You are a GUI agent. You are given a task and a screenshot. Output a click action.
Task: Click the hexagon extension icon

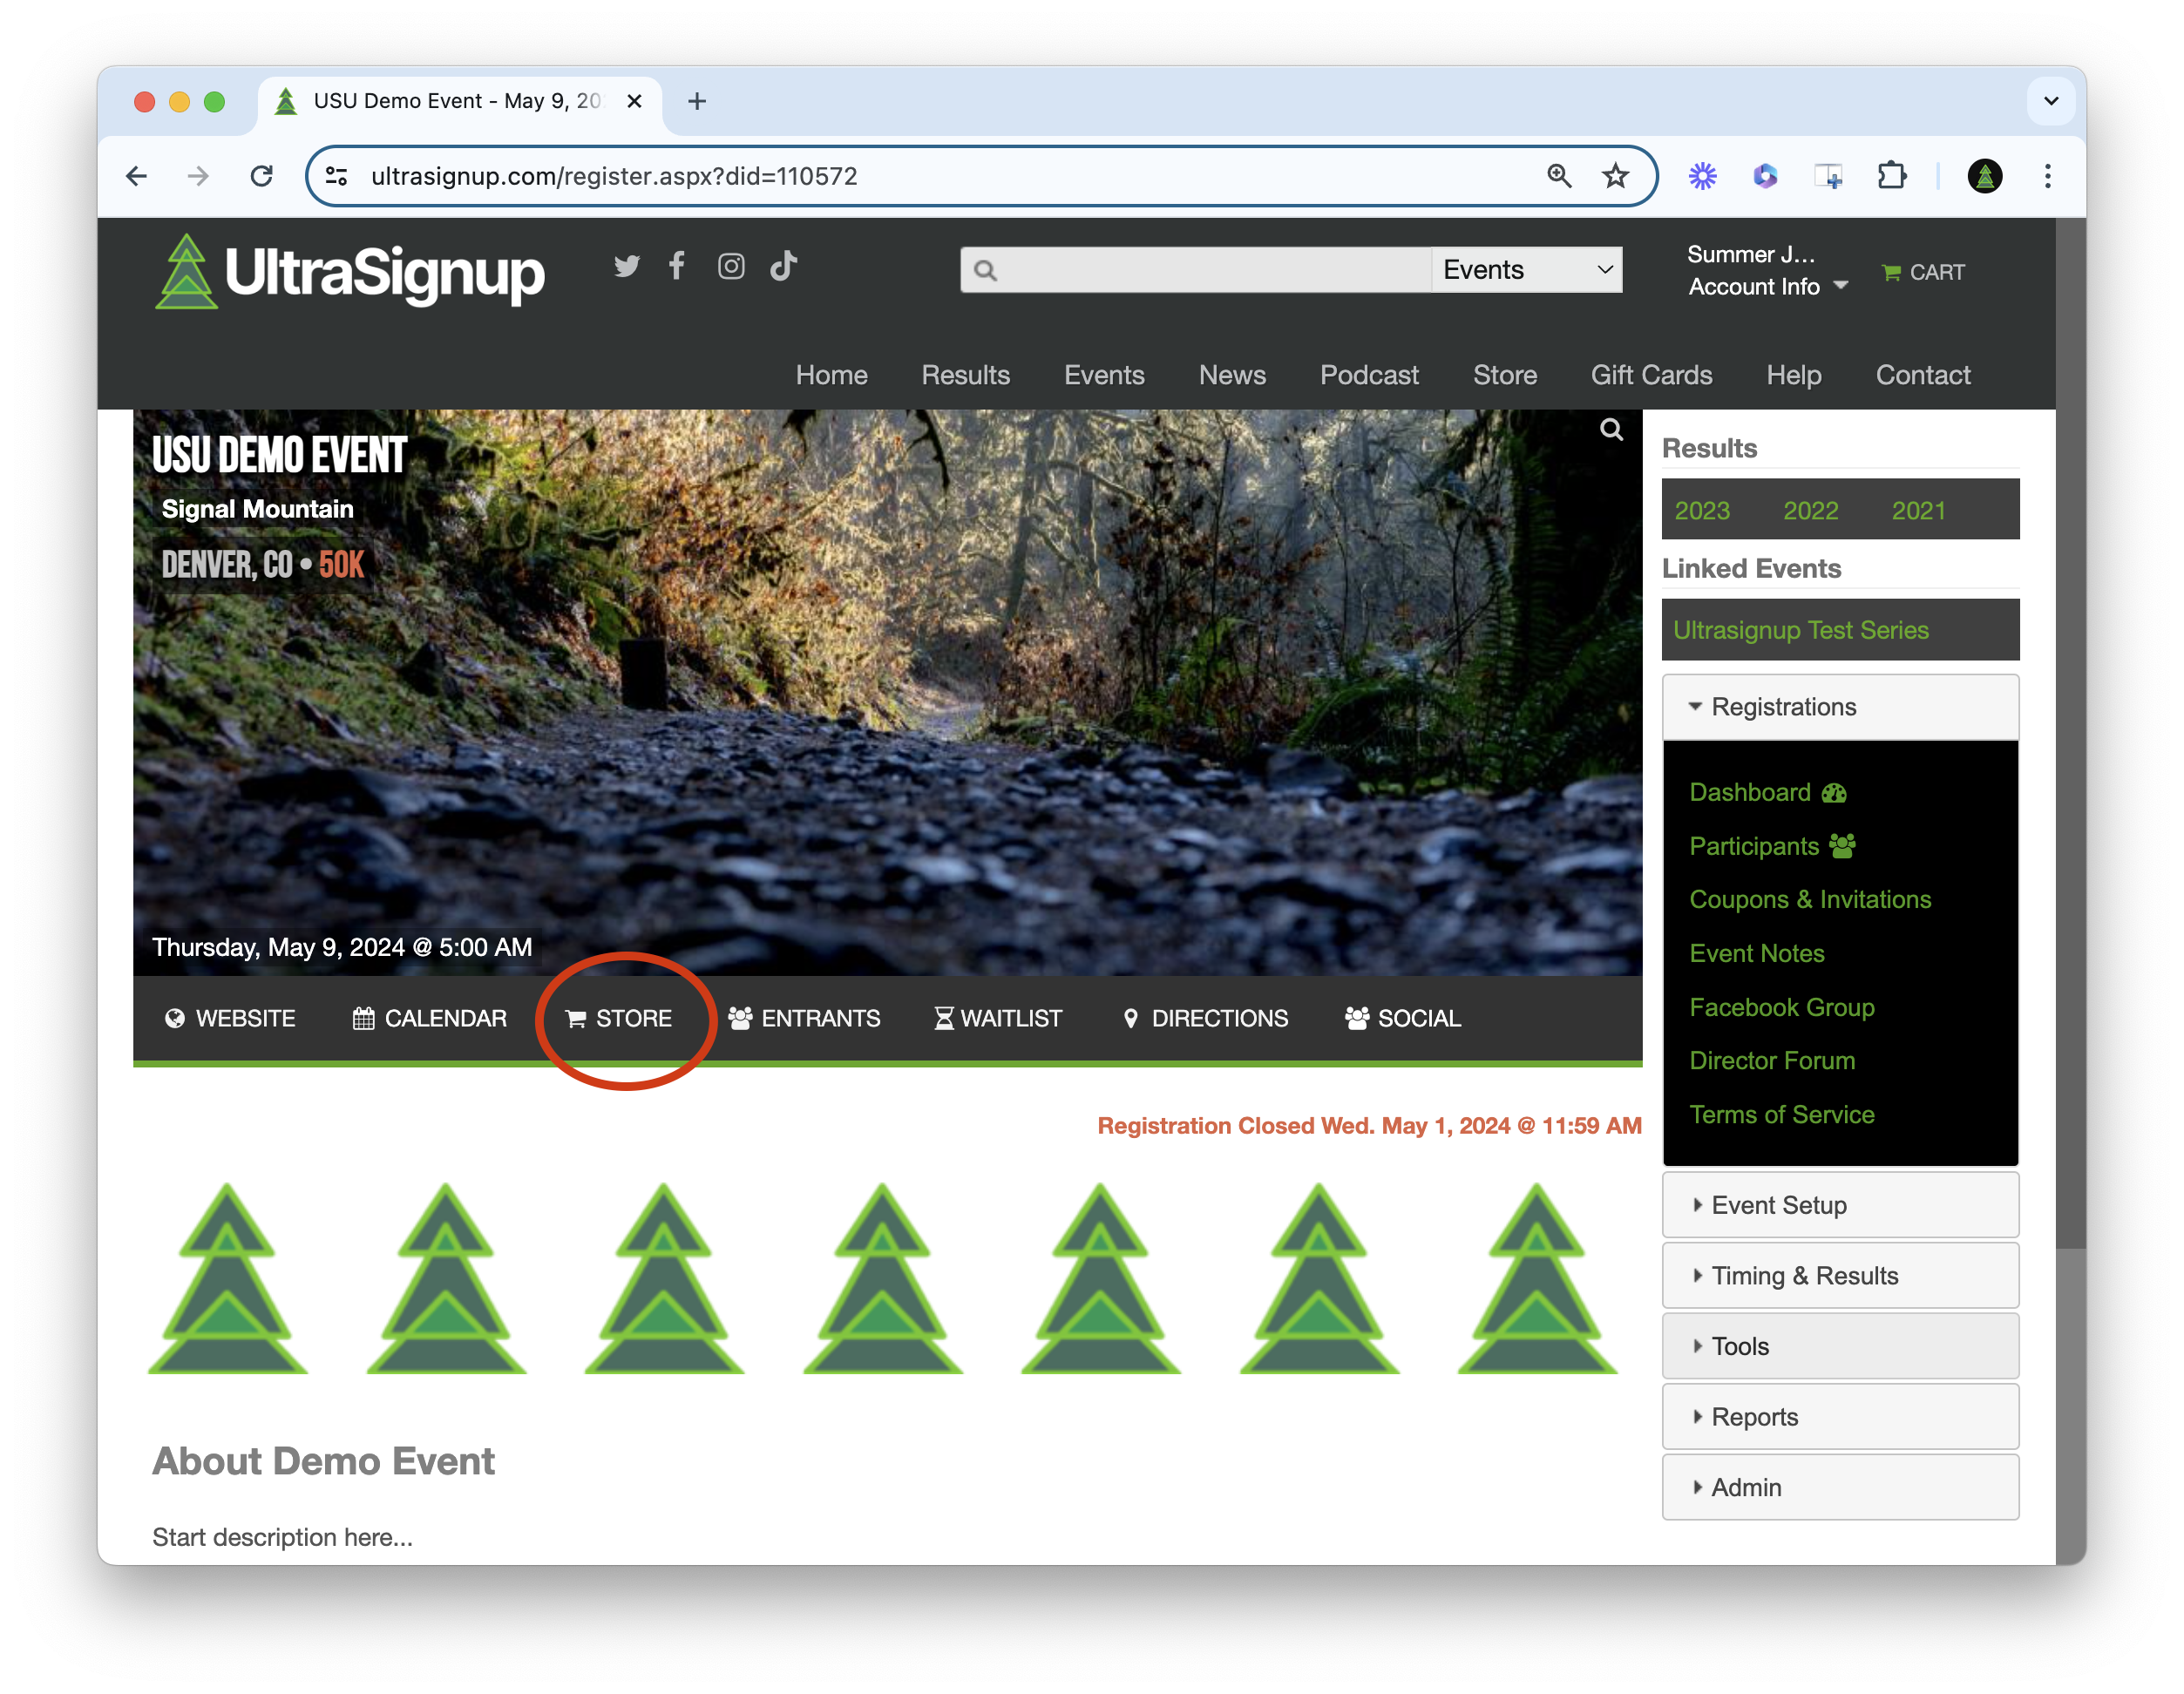coord(1765,177)
